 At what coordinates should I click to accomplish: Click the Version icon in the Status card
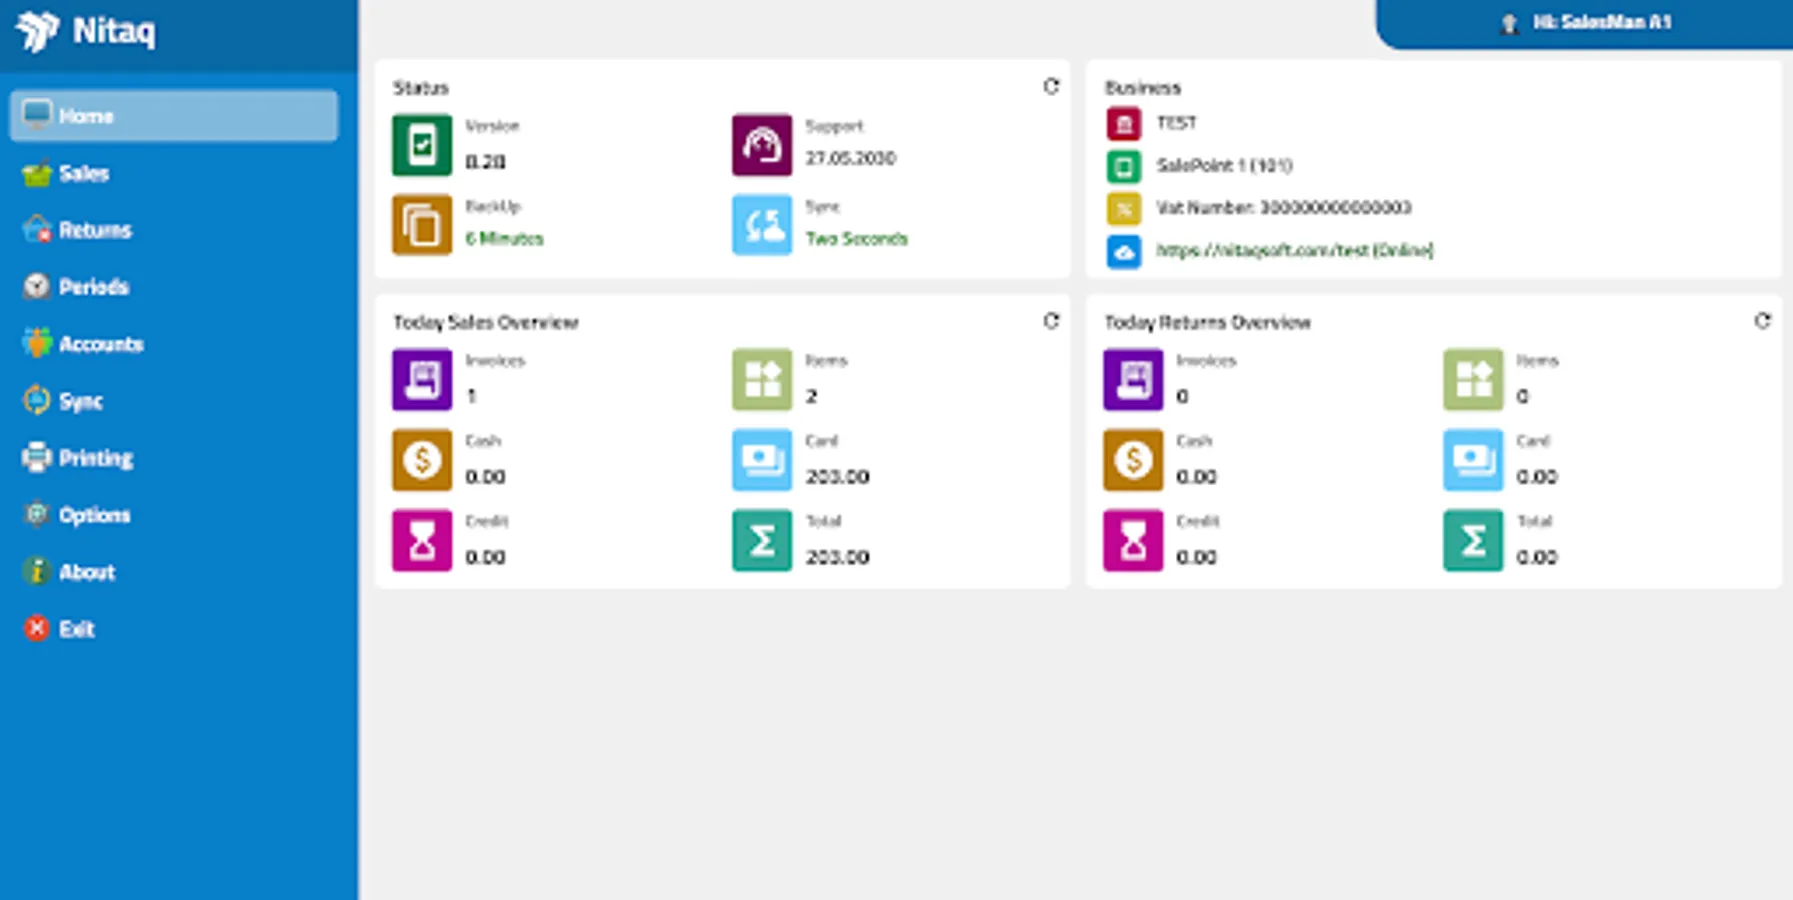[x=421, y=142]
